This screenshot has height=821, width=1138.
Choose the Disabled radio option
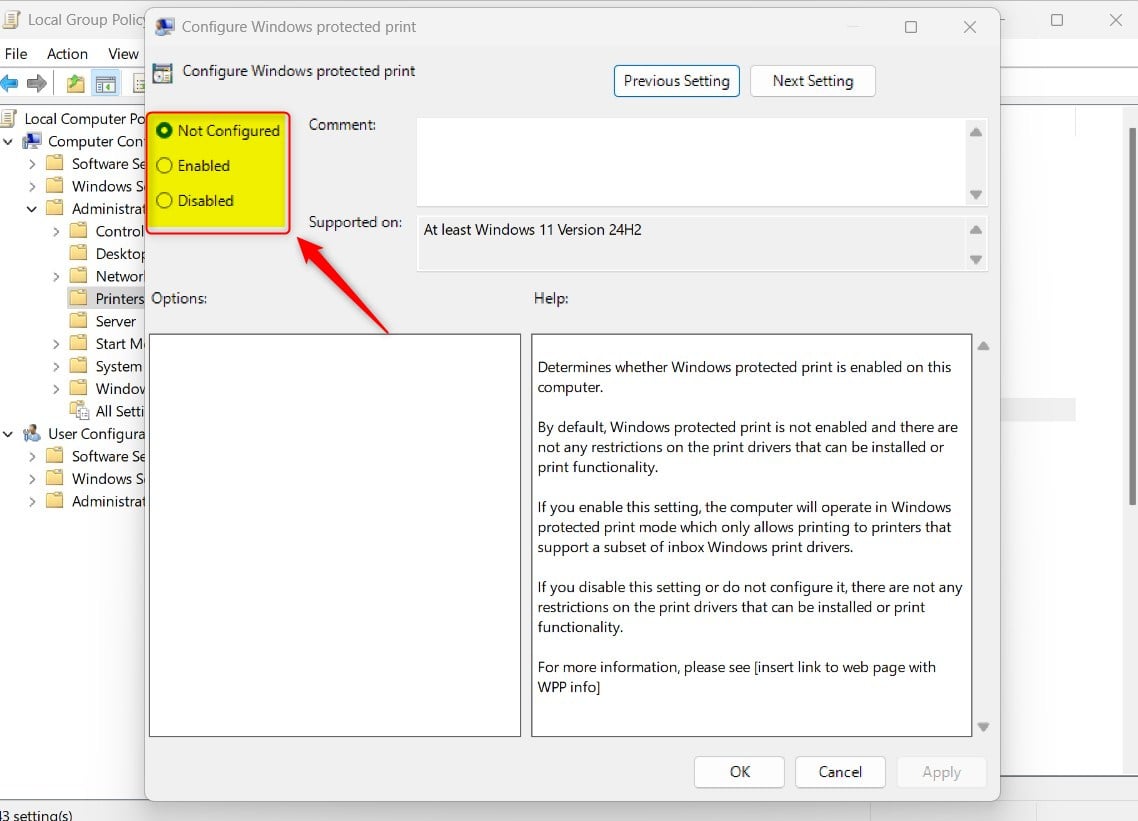coord(165,201)
